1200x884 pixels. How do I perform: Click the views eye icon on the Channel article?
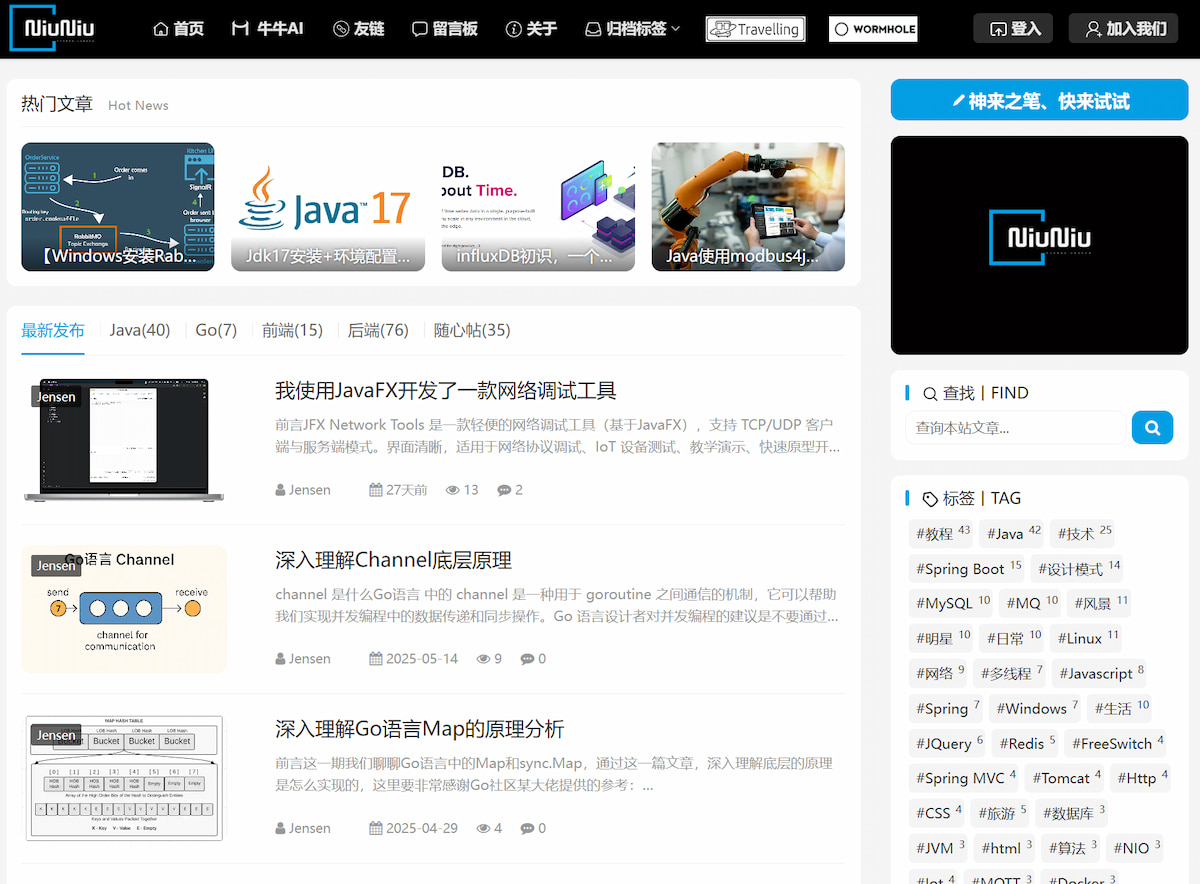pos(483,659)
